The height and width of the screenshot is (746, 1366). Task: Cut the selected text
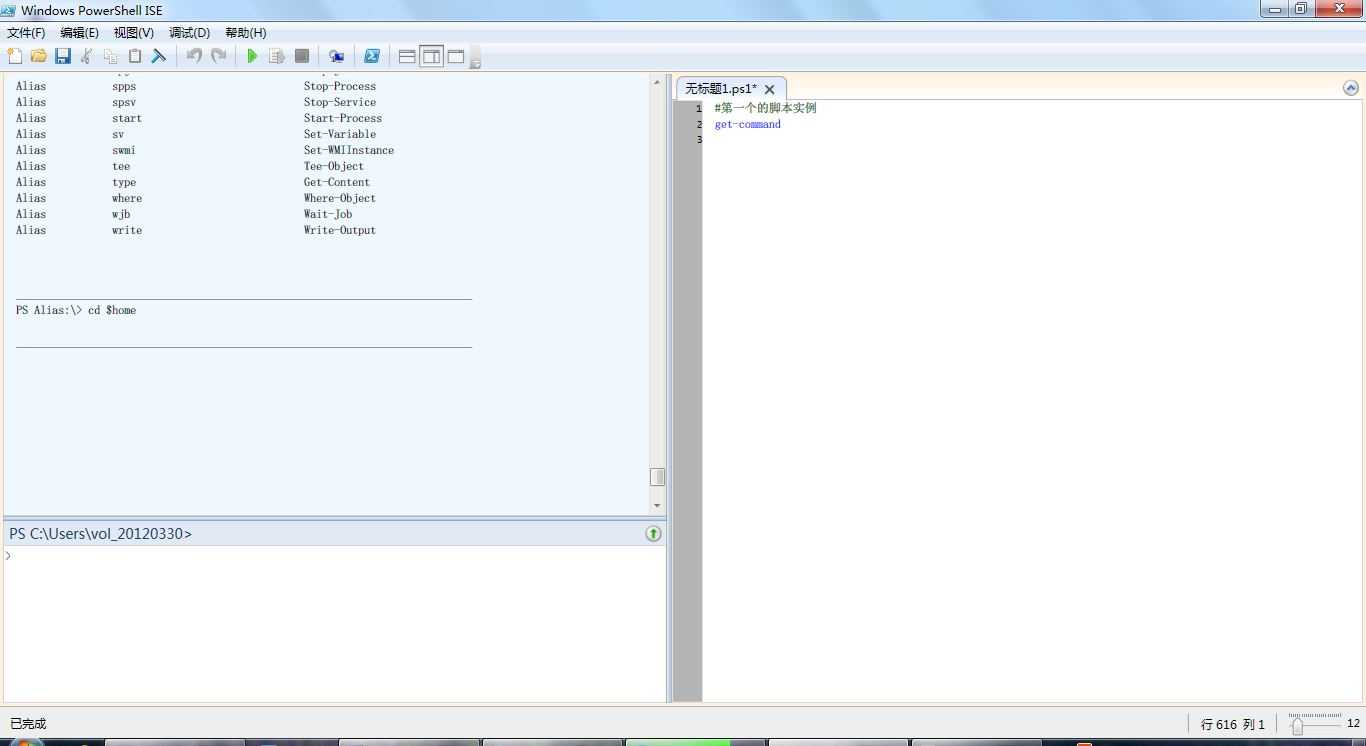pos(87,56)
